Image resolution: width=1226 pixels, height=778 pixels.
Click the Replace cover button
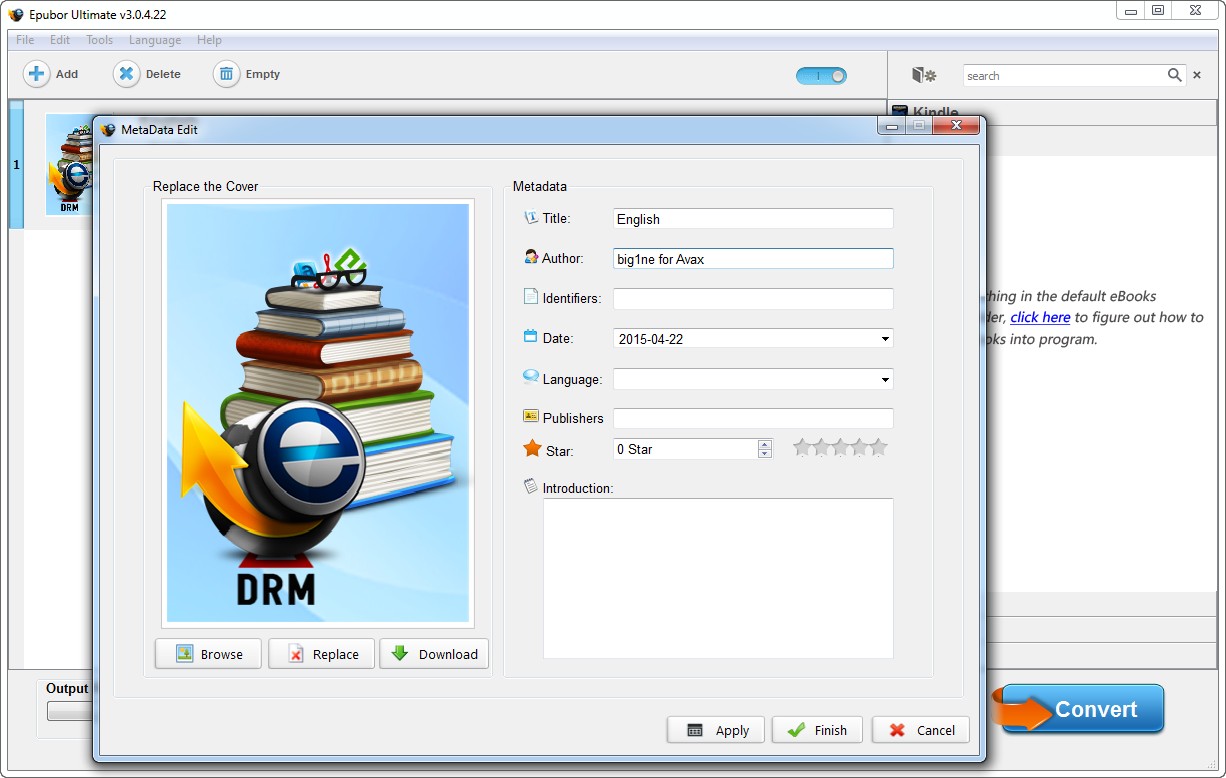click(321, 654)
